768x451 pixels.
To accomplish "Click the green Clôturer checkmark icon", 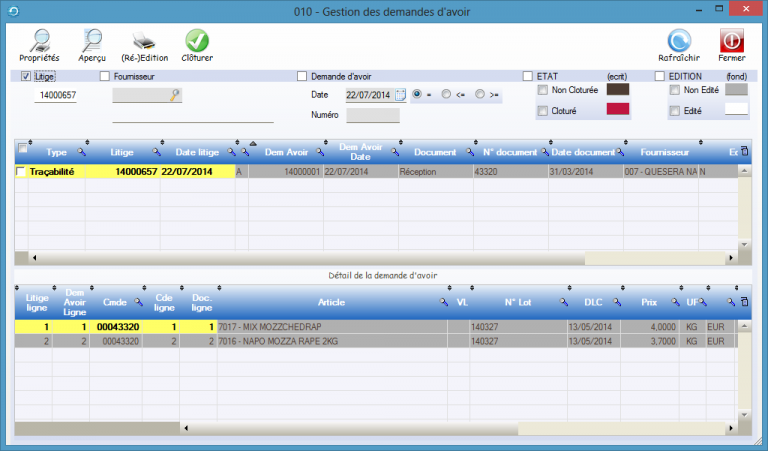I will pos(196,41).
